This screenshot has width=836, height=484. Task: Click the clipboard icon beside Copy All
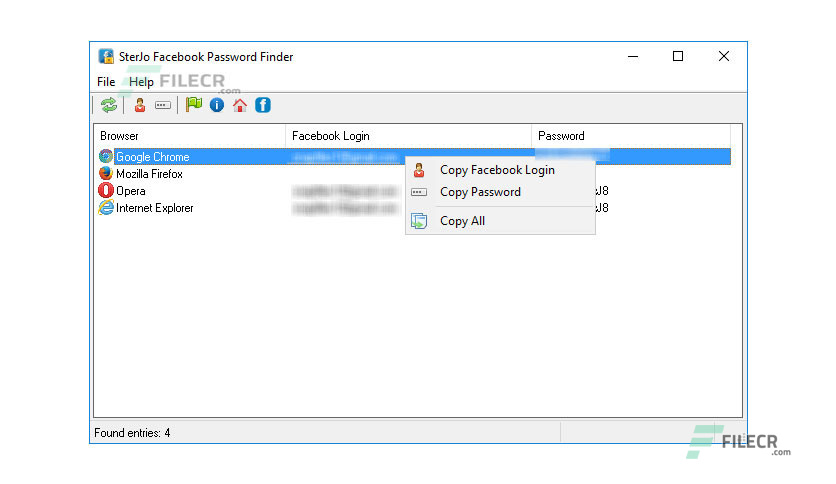[x=419, y=221]
